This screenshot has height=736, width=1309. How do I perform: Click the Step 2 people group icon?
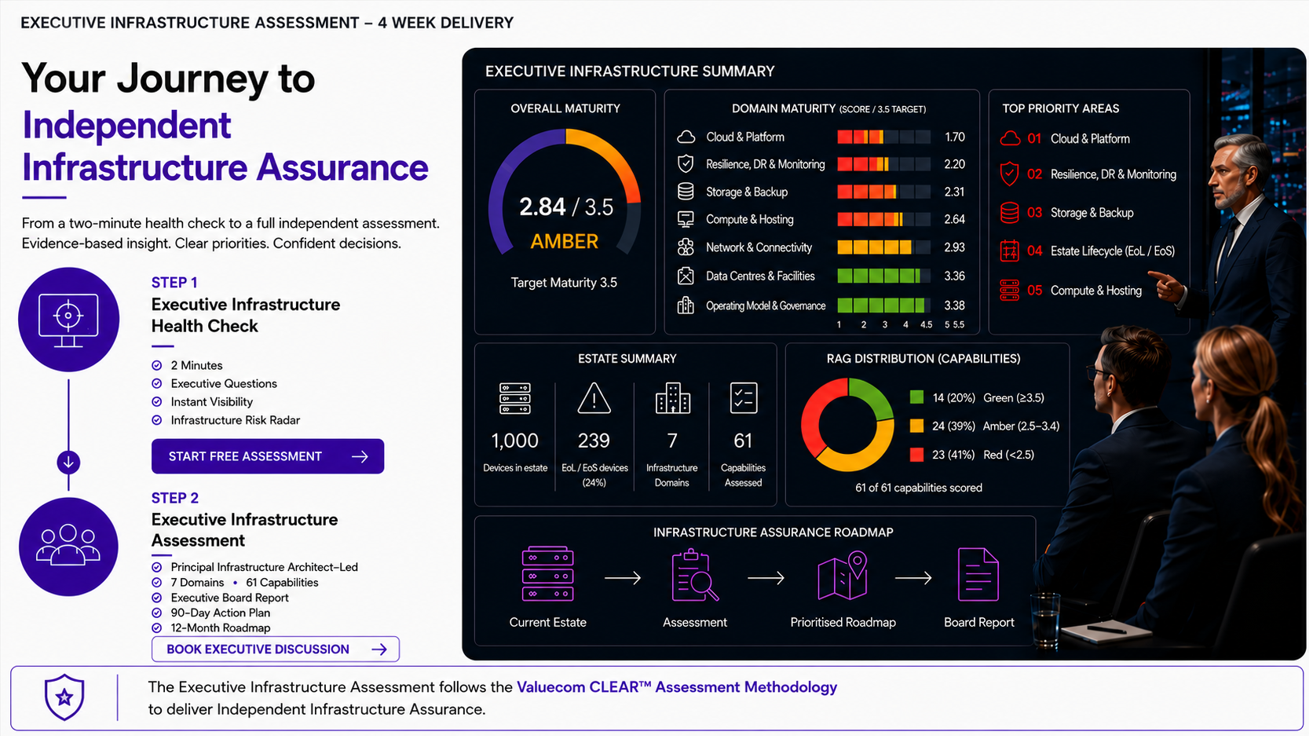coord(68,546)
